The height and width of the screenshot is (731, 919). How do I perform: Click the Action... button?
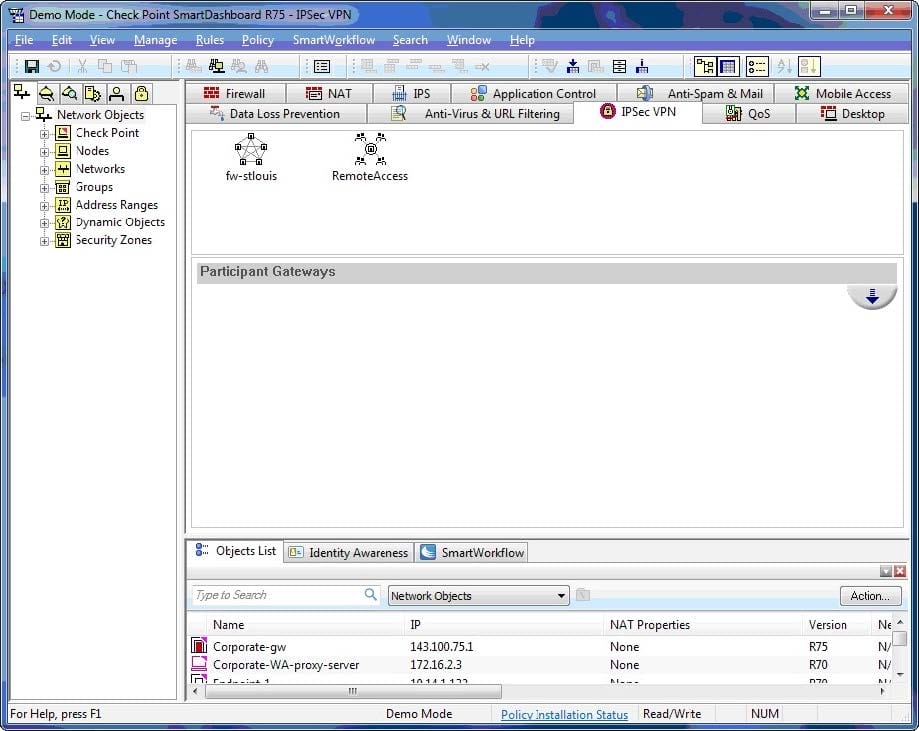(870, 596)
